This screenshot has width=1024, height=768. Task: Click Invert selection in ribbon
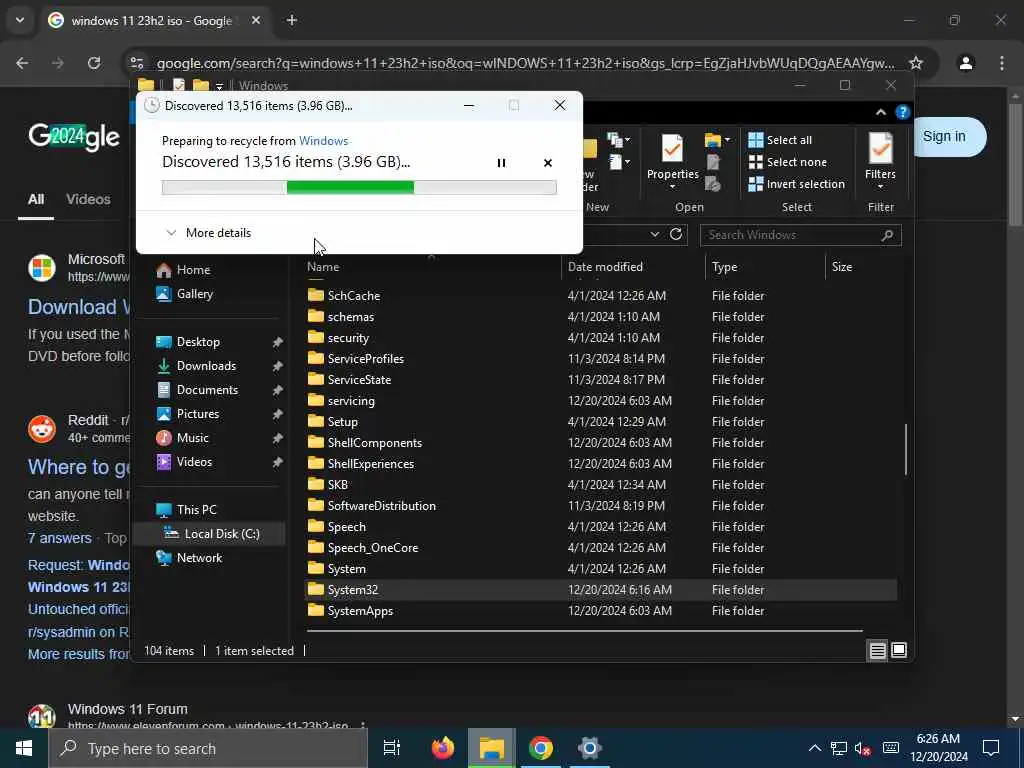tap(797, 184)
